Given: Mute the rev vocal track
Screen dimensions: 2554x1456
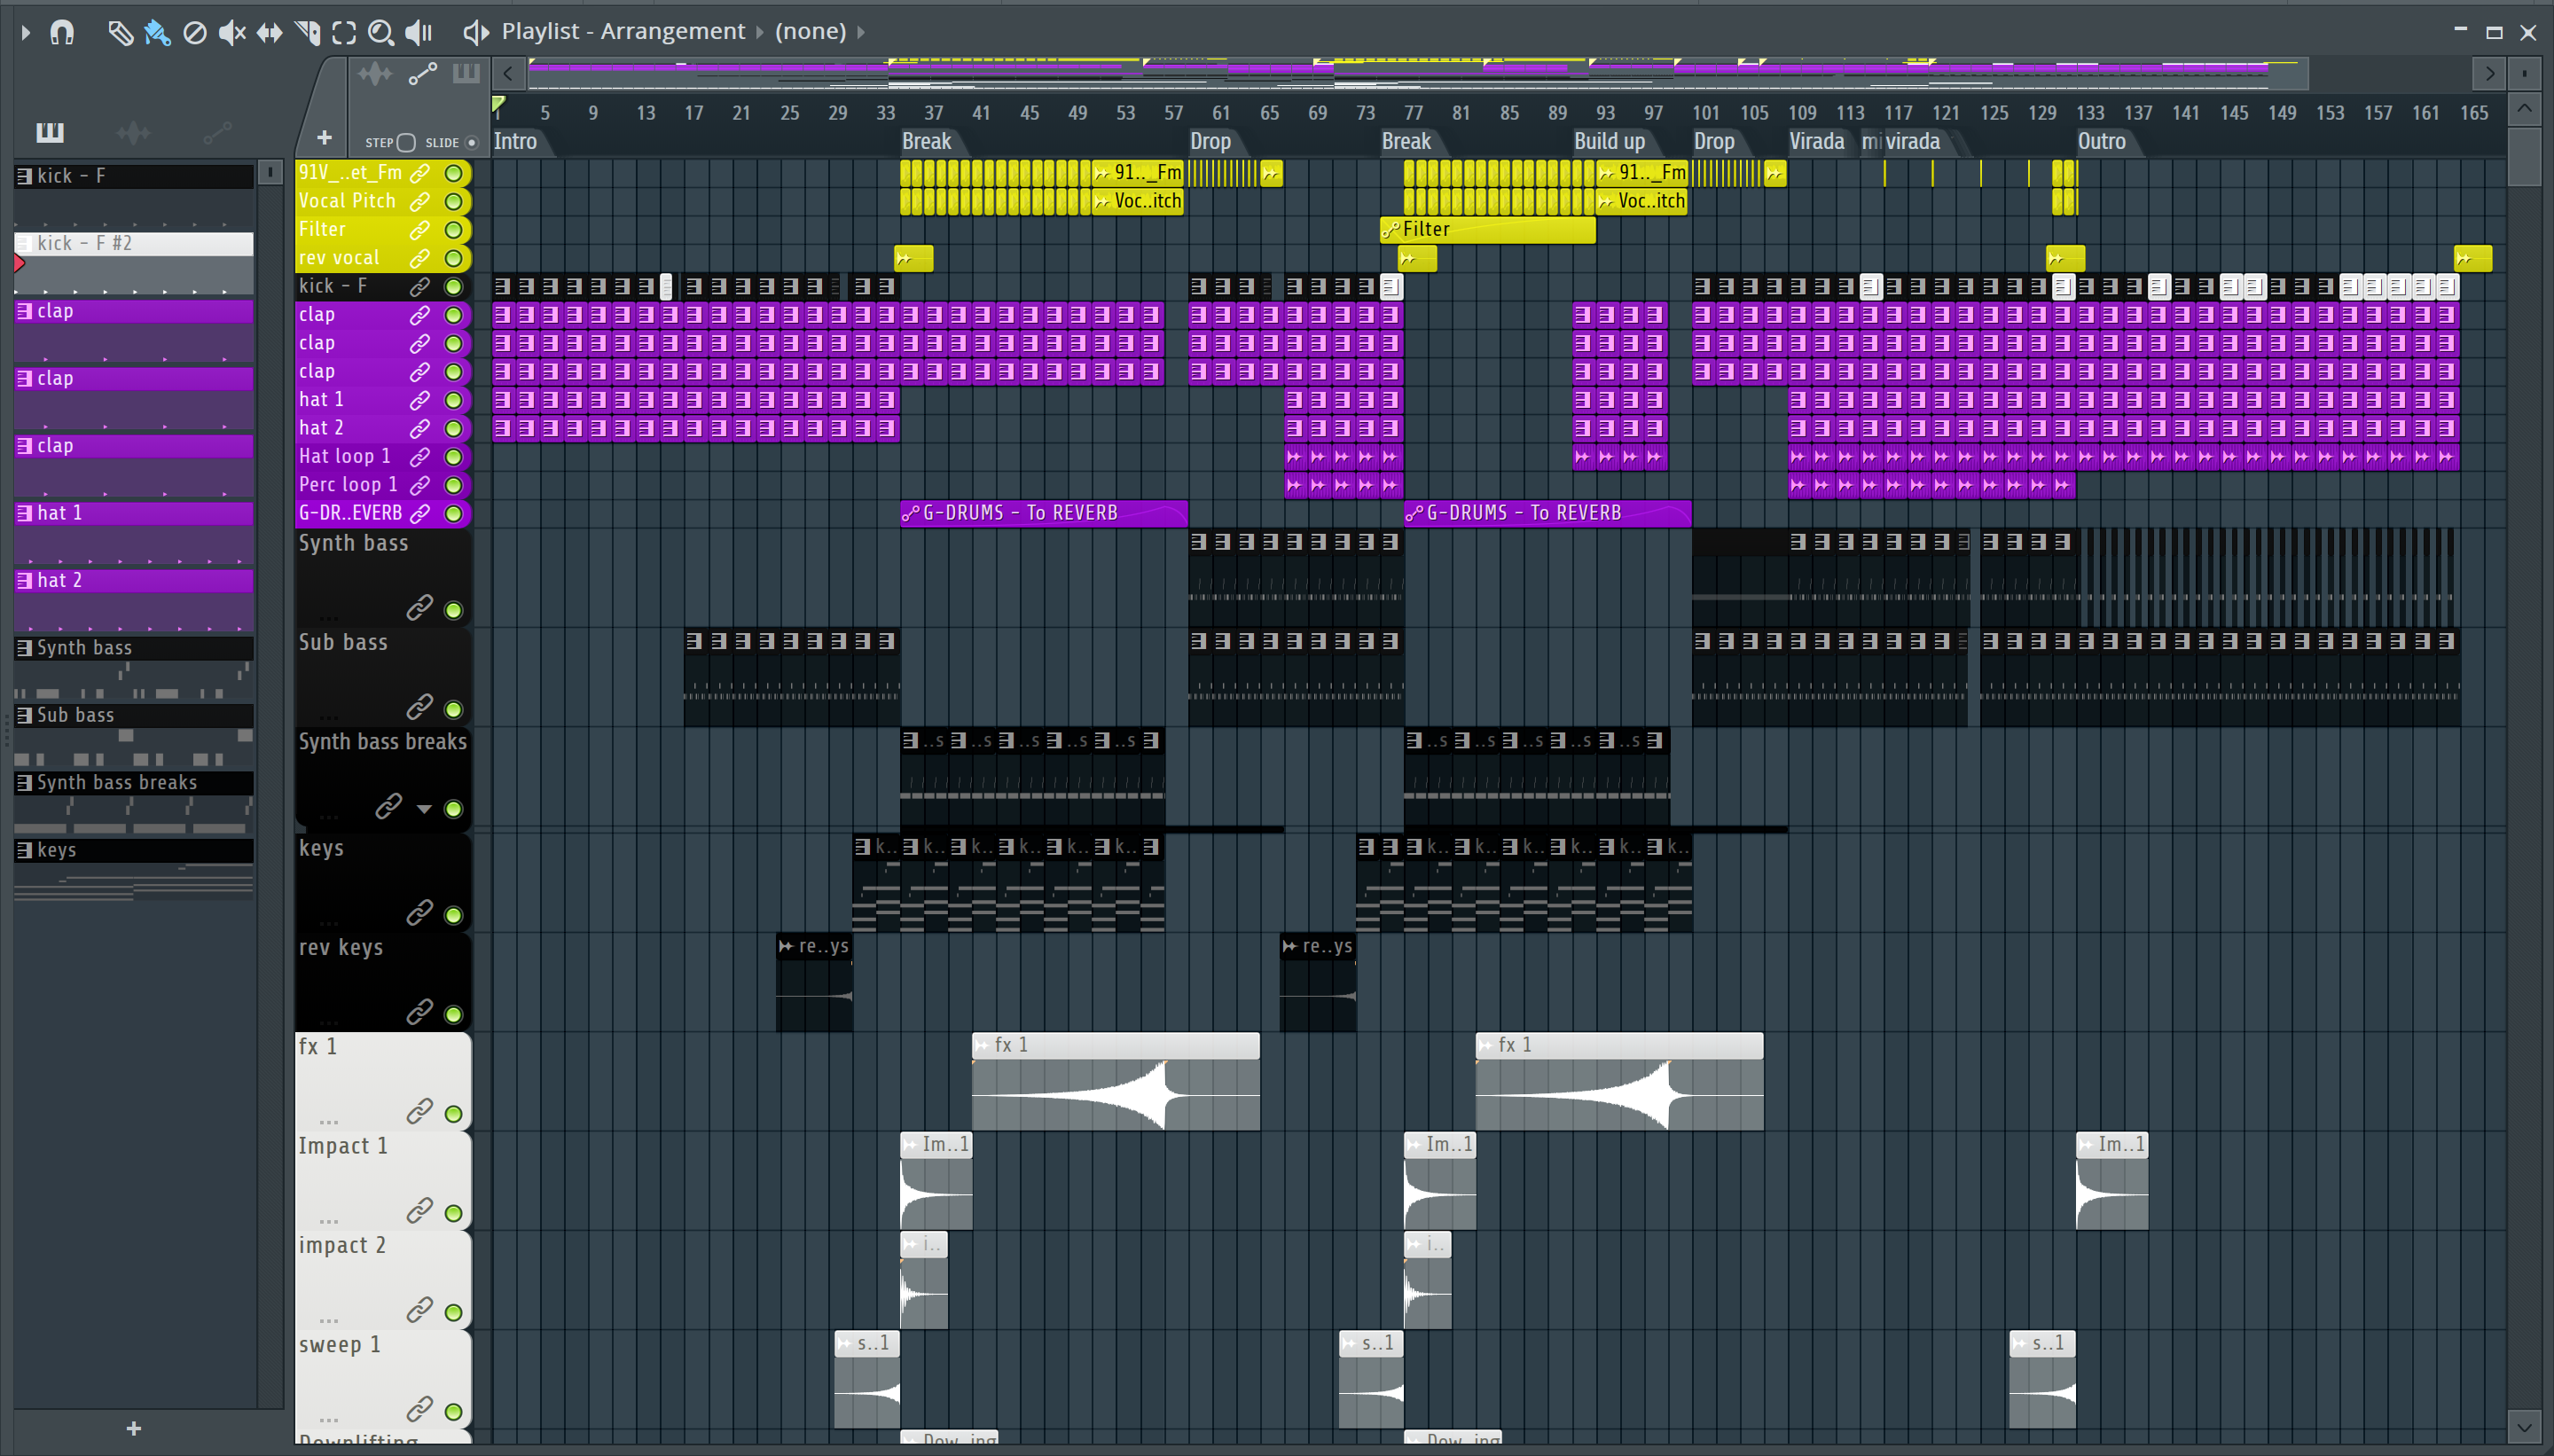Looking at the screenshot, I should 453,259.
